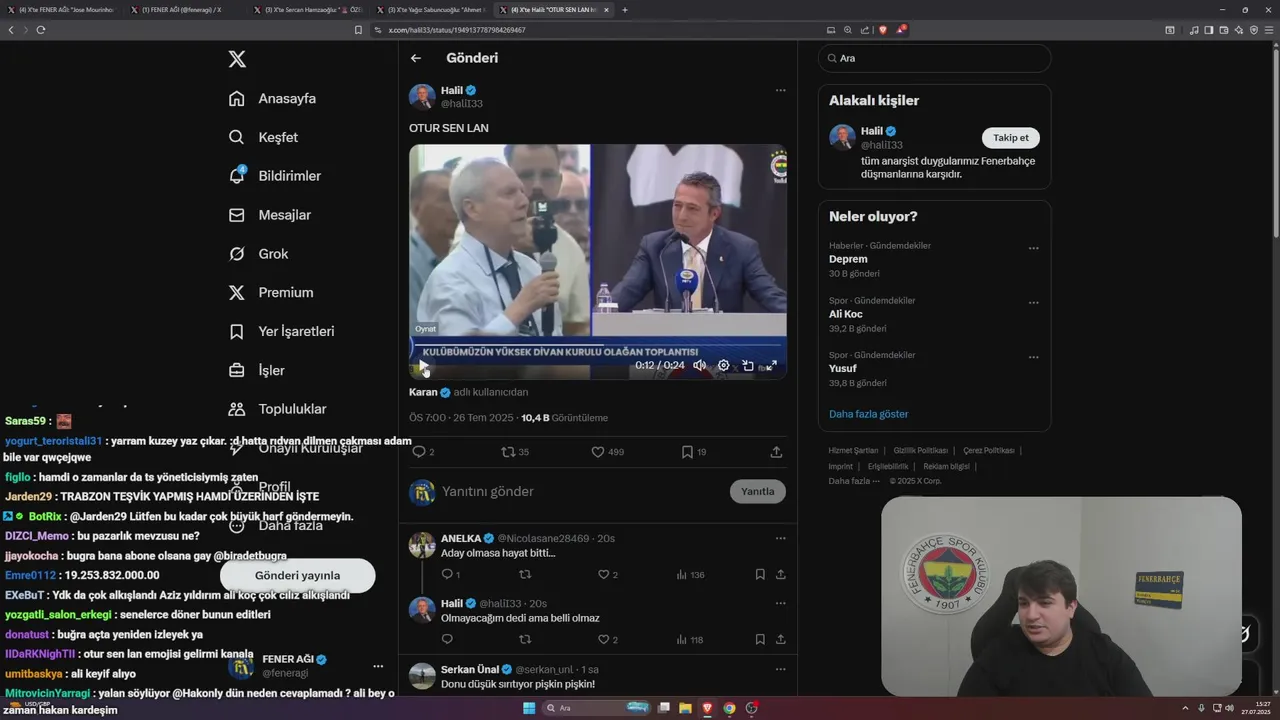Open File Explorer from the taskbar
This screenshot has height=720, width=1280.
[685, 708]
